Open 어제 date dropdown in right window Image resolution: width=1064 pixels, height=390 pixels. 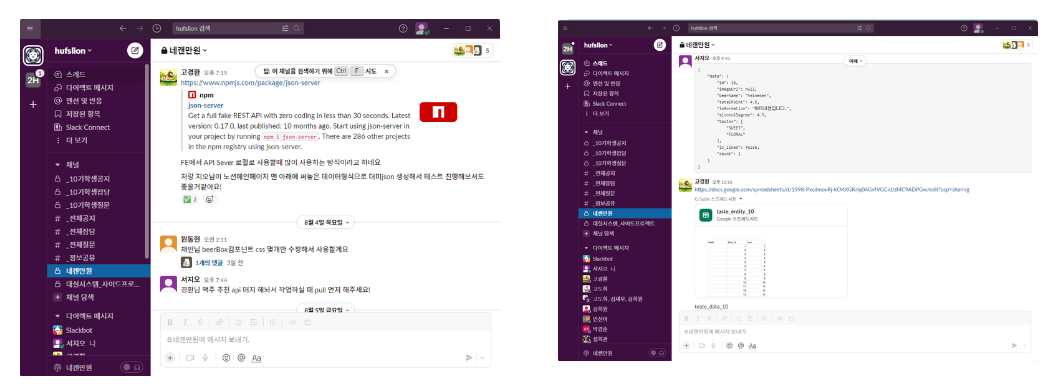pyautogui.click(x=854, y=60)
